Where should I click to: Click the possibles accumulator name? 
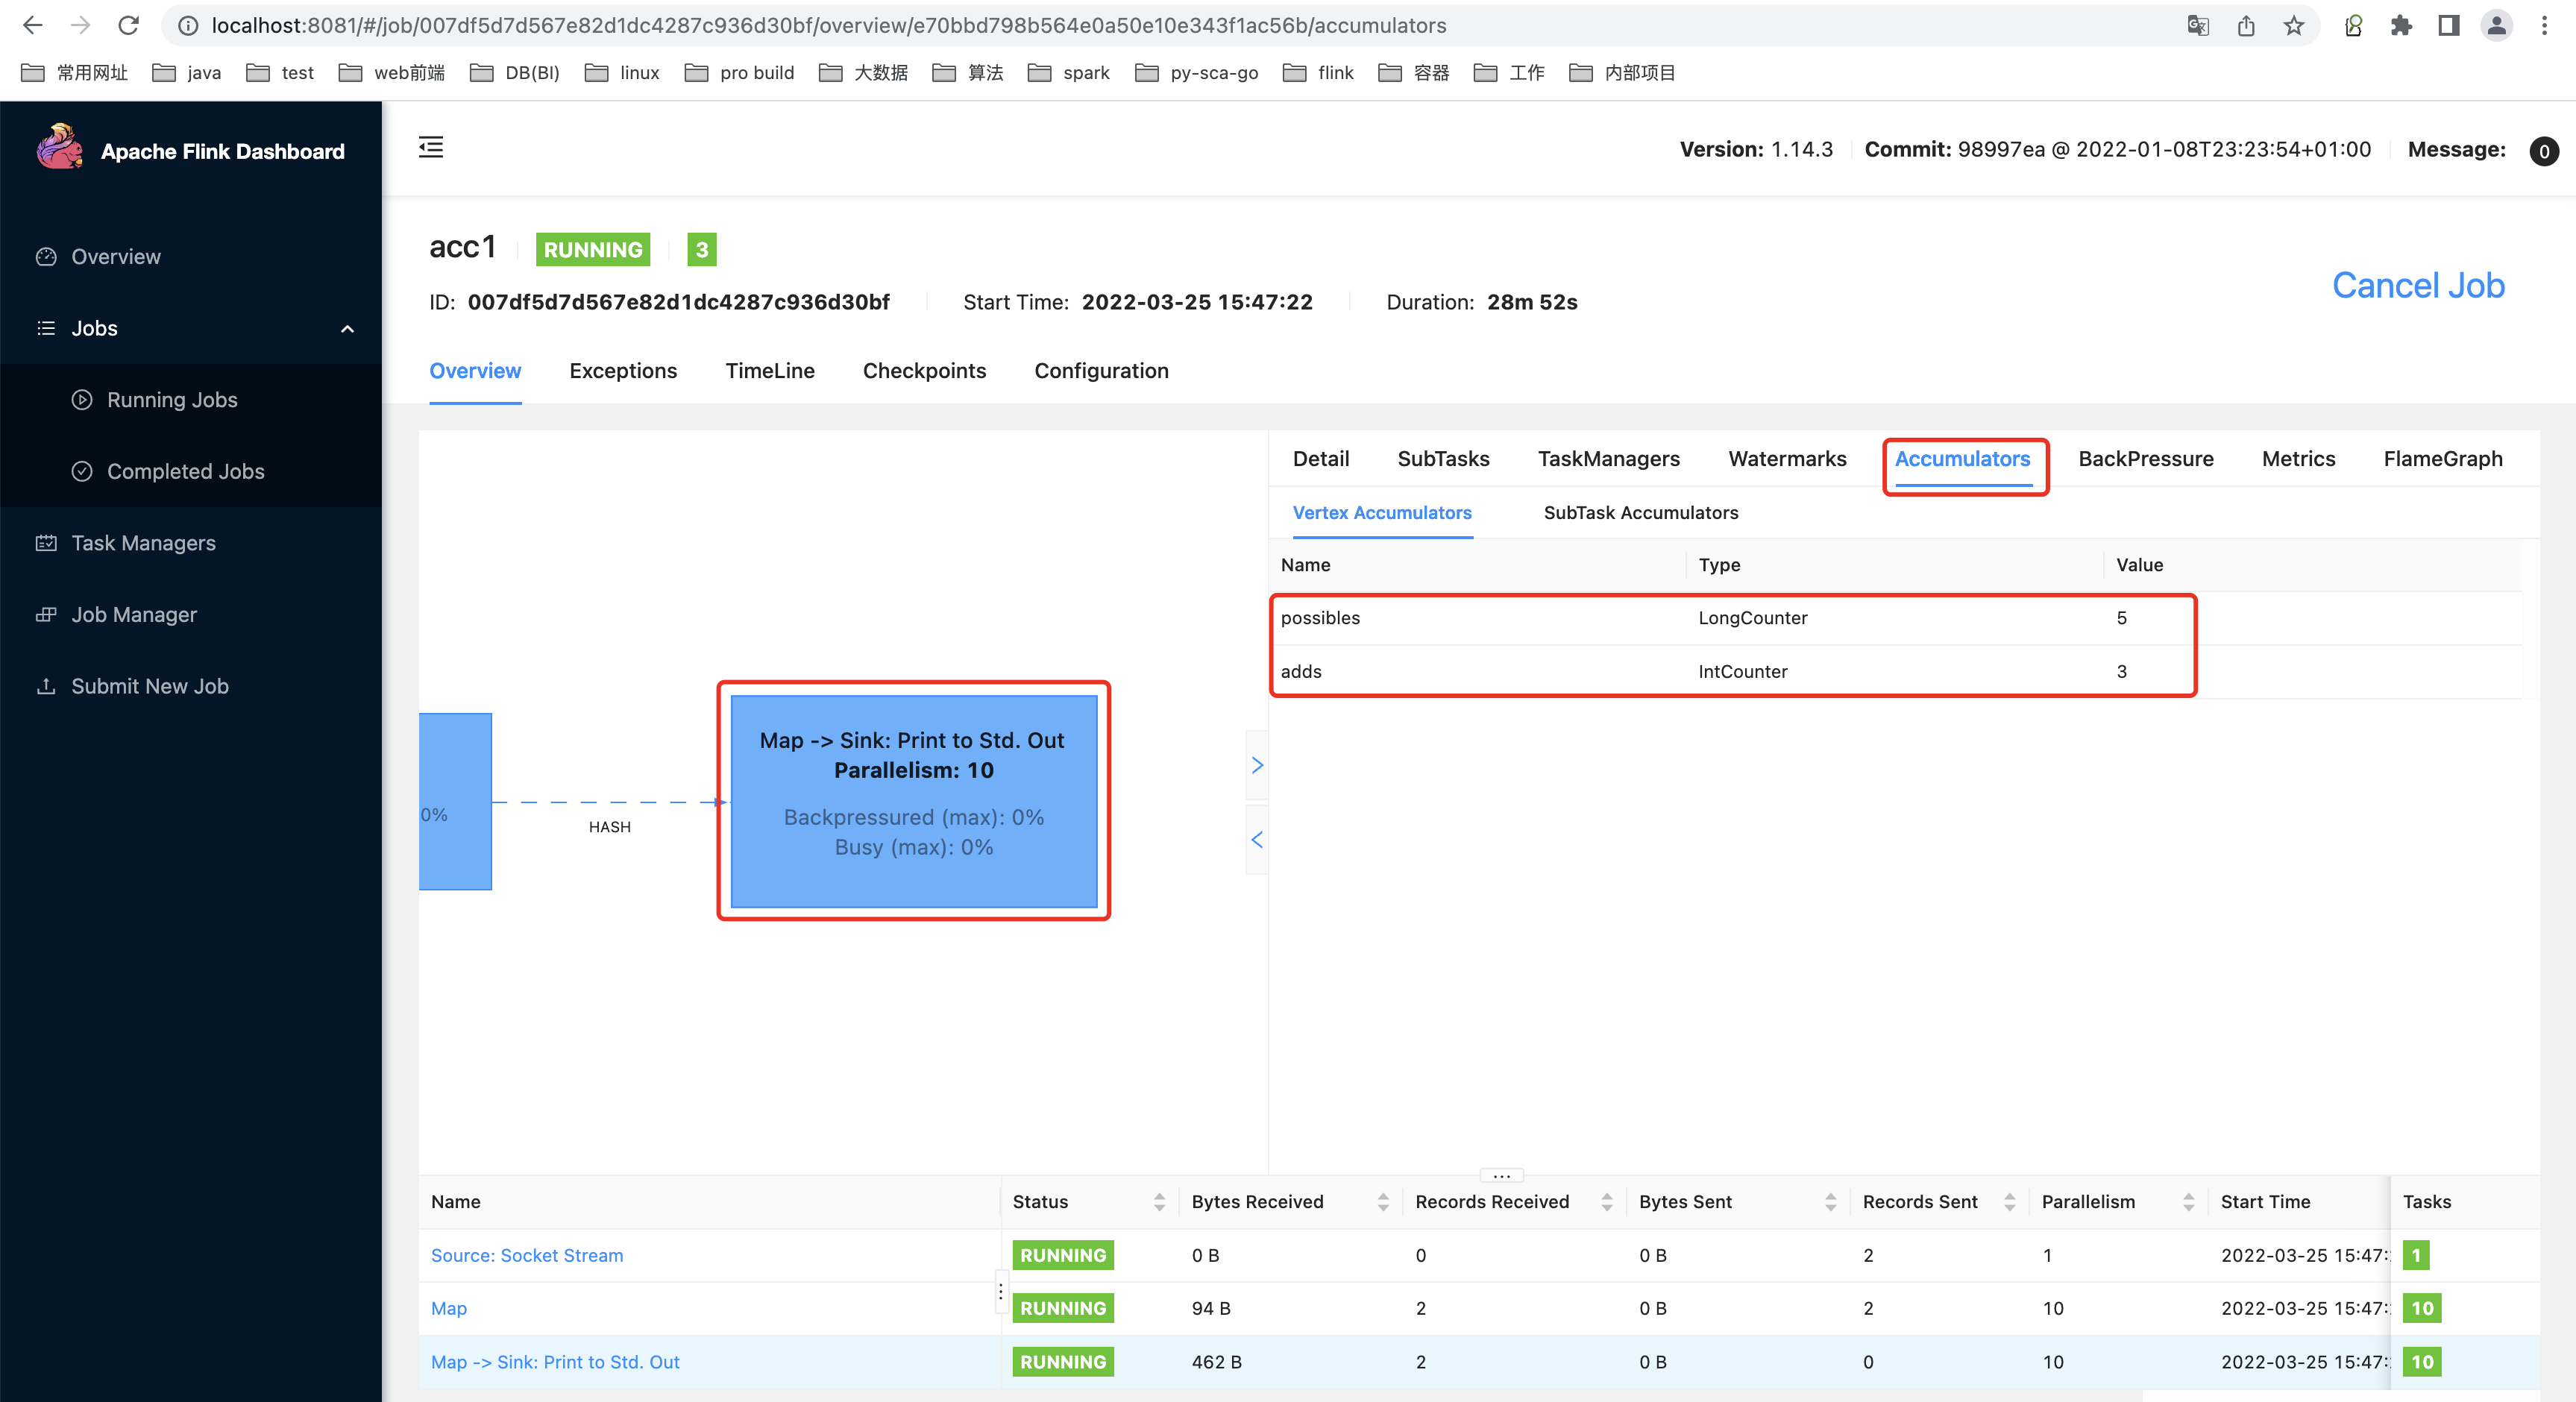tap(1320, 618)
